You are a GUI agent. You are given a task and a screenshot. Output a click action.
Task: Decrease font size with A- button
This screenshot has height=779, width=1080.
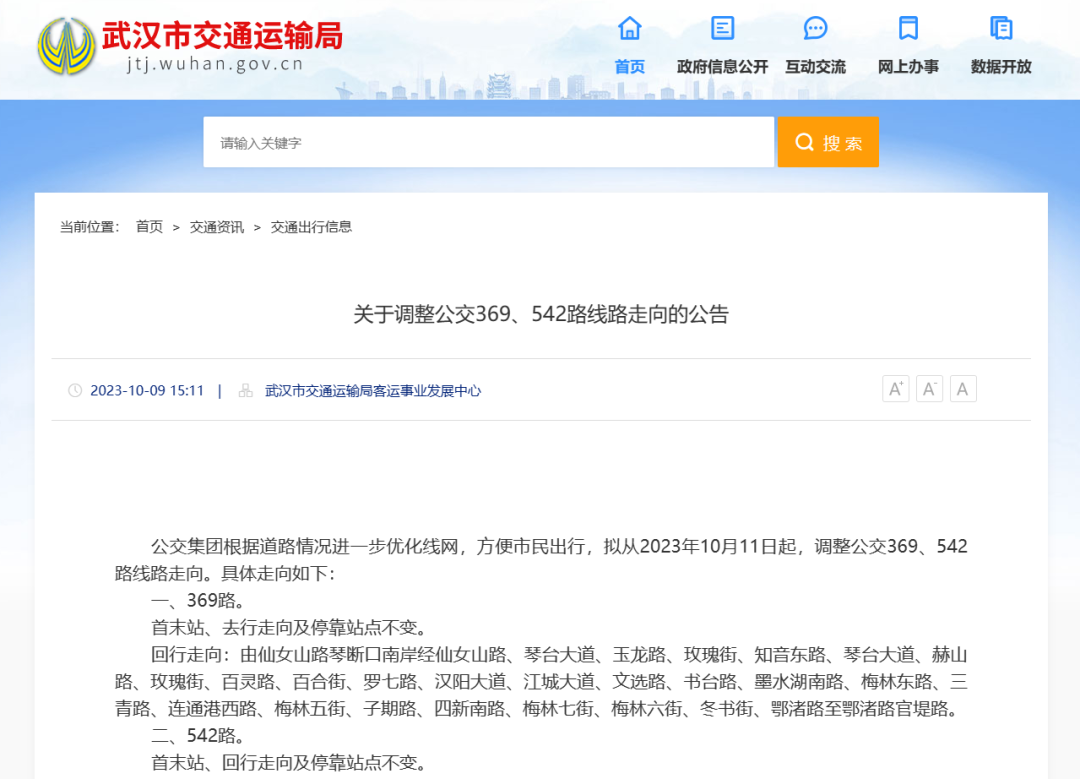[929, 389]
